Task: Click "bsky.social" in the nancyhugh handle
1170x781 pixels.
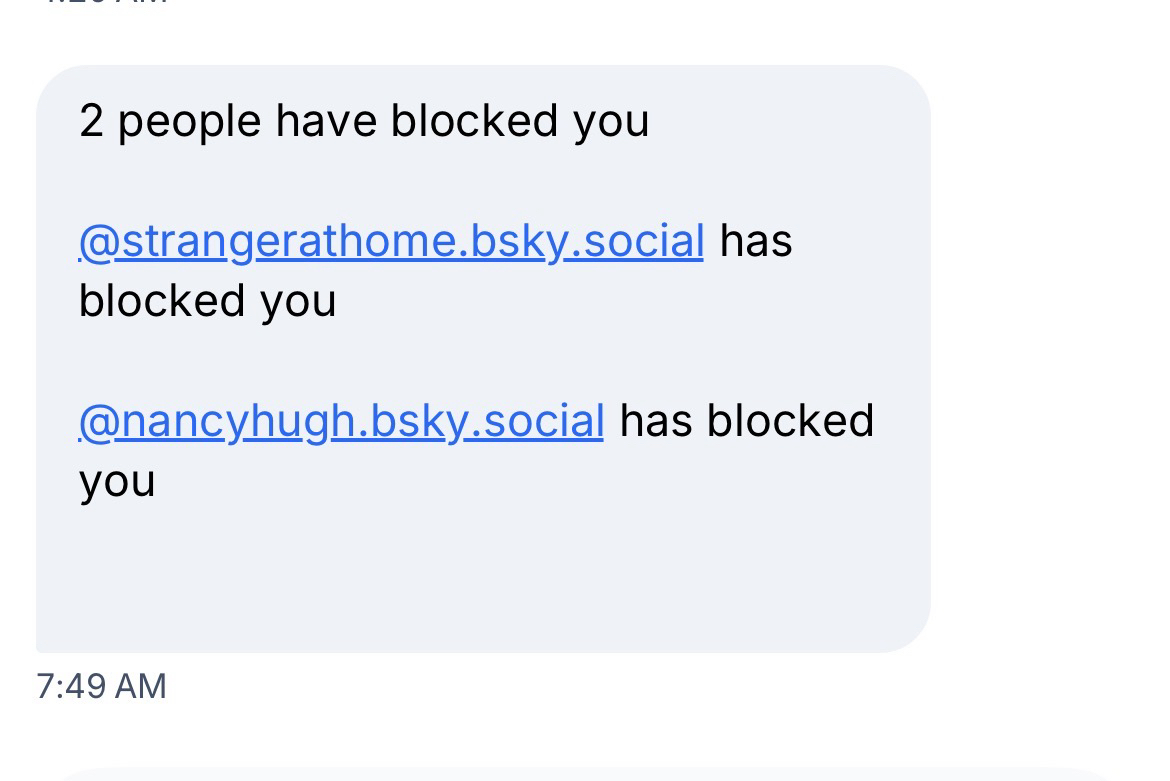Action: 488,421
